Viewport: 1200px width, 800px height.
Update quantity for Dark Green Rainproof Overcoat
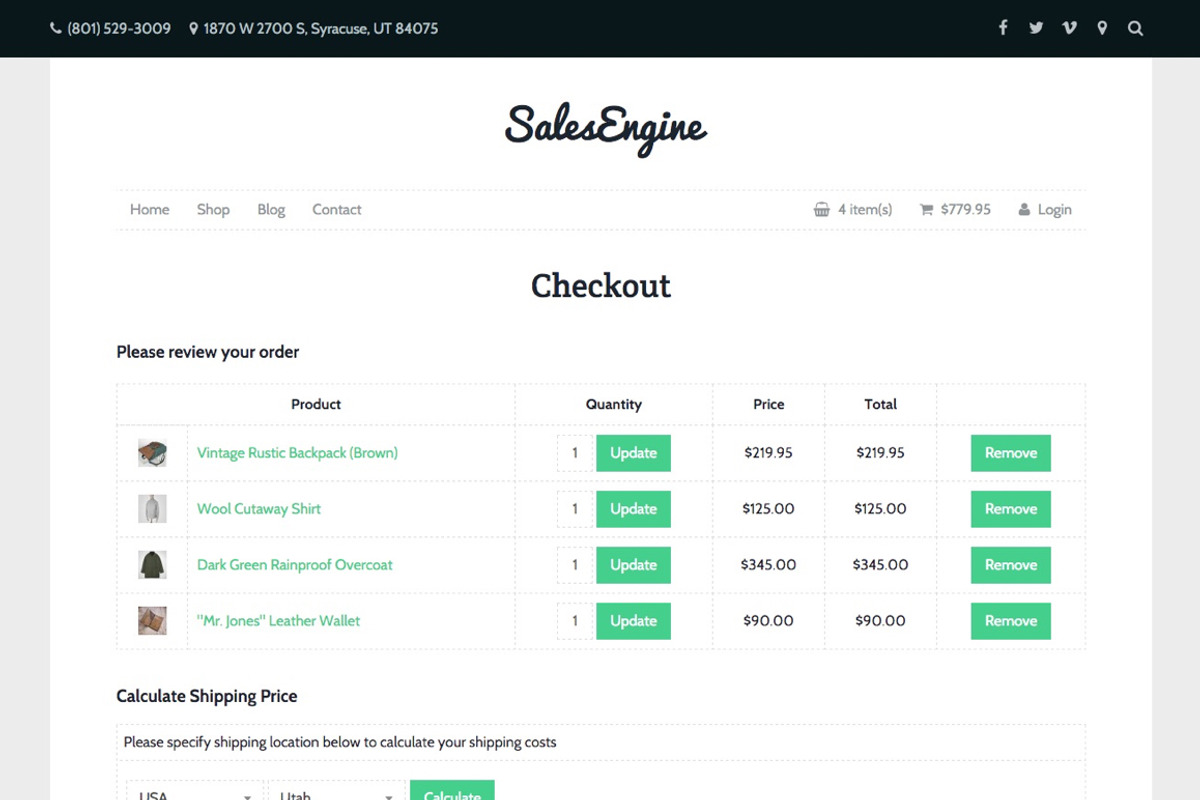coord(634,565)
